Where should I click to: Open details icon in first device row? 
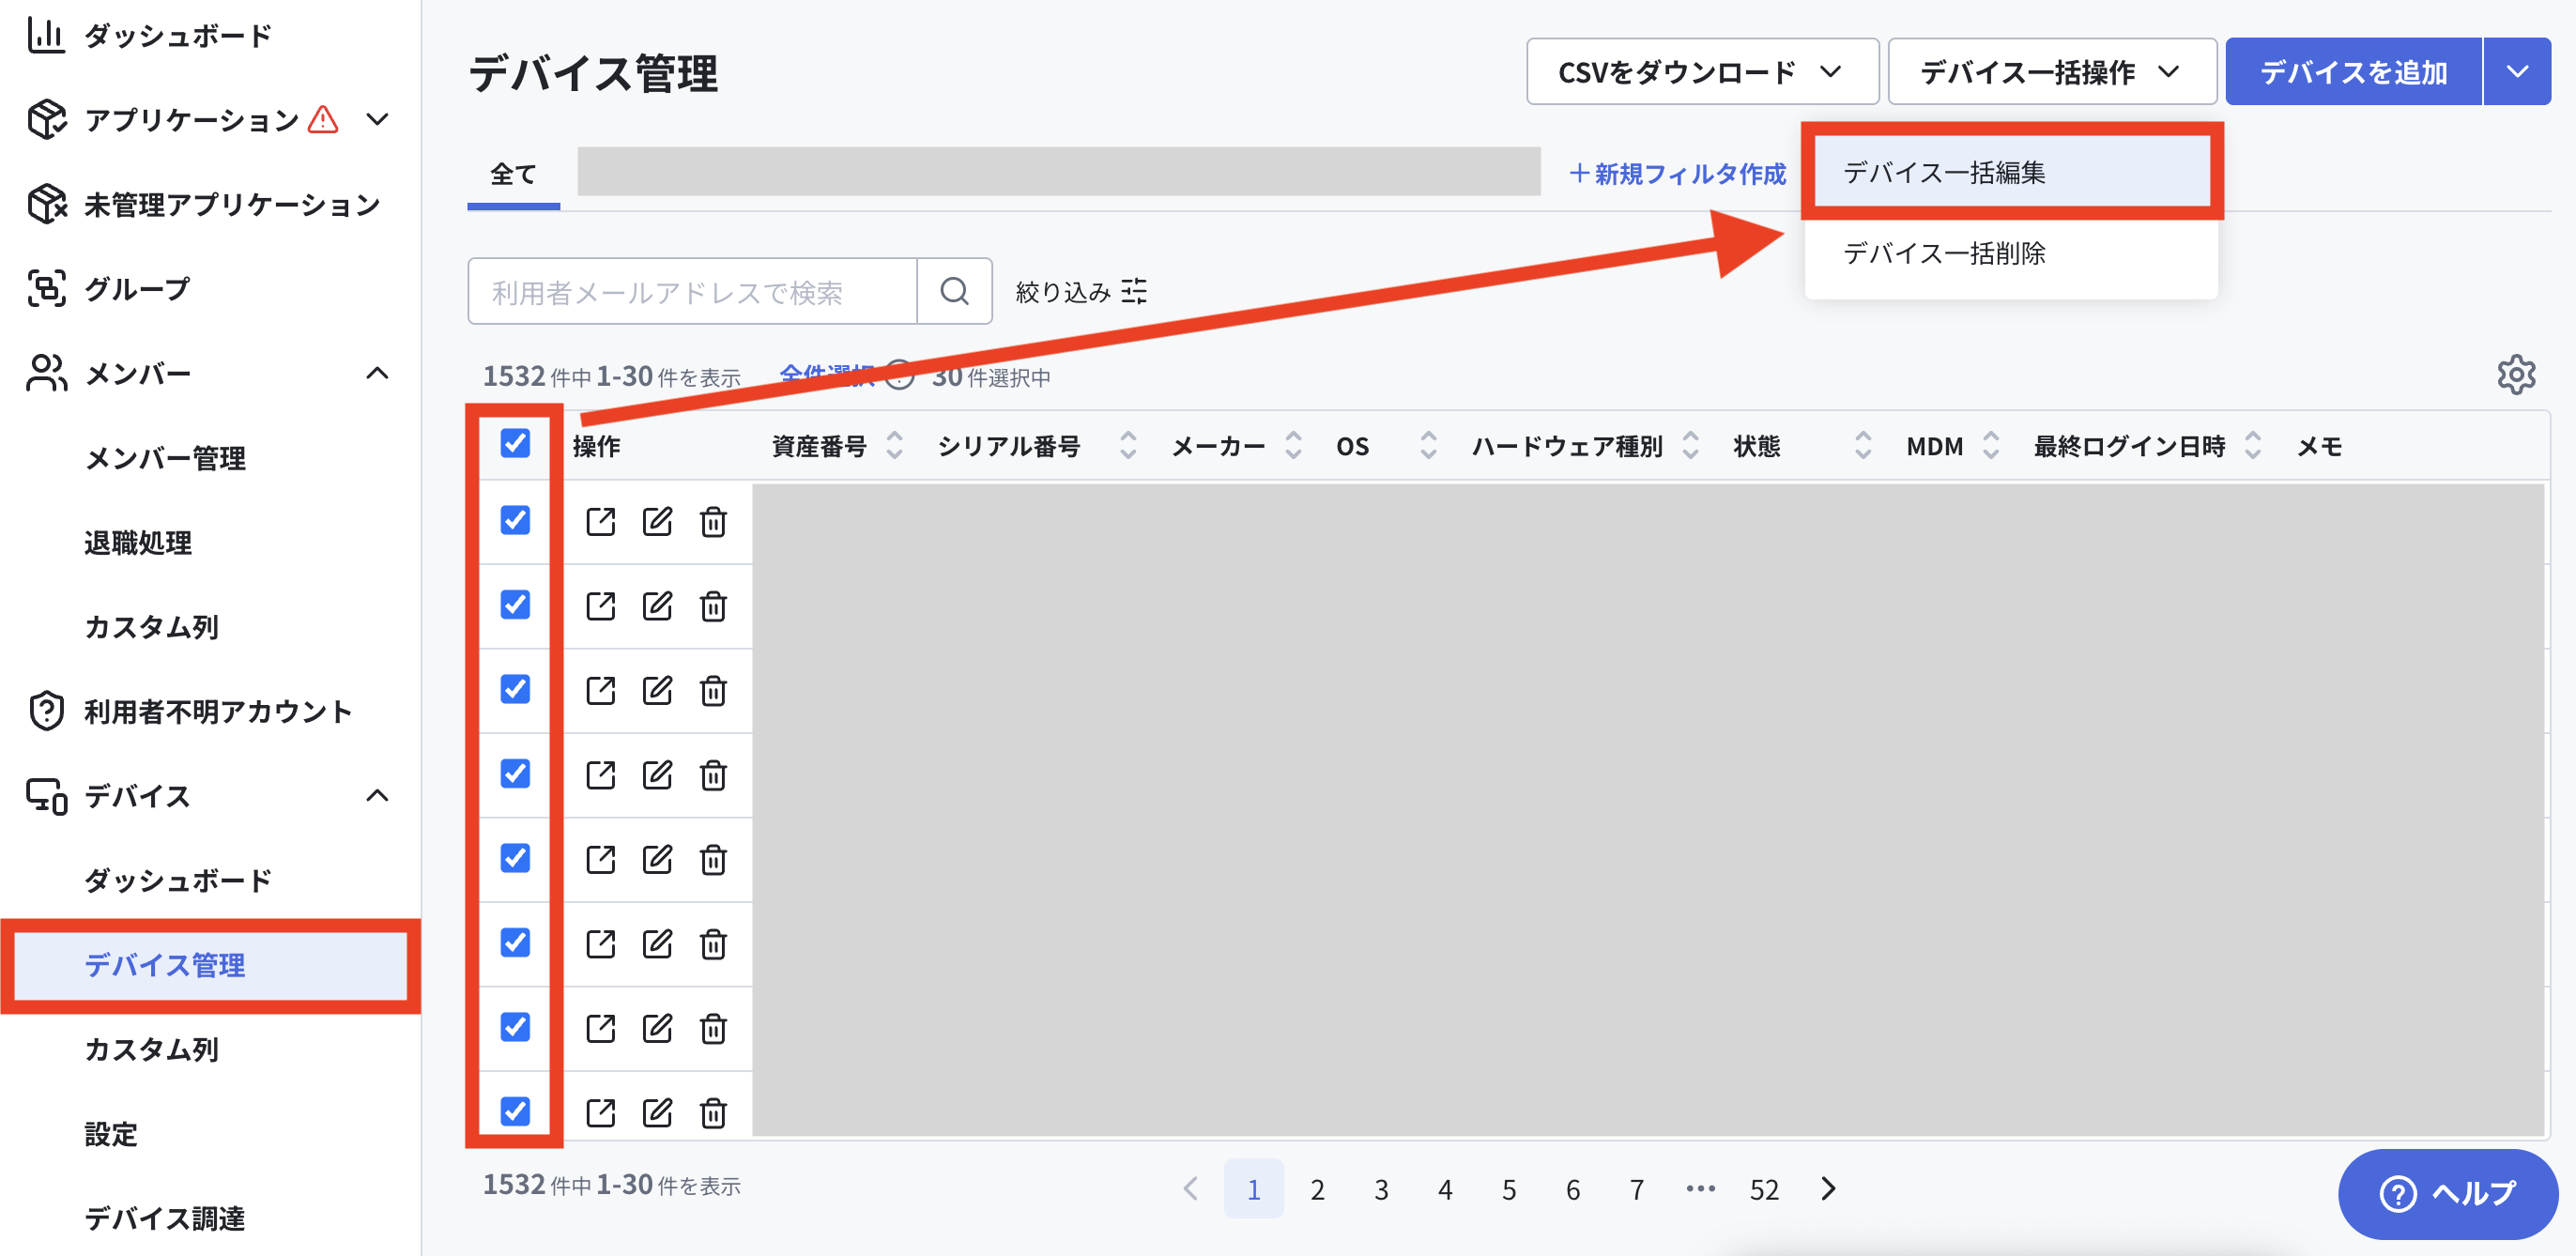coord(600,521)
